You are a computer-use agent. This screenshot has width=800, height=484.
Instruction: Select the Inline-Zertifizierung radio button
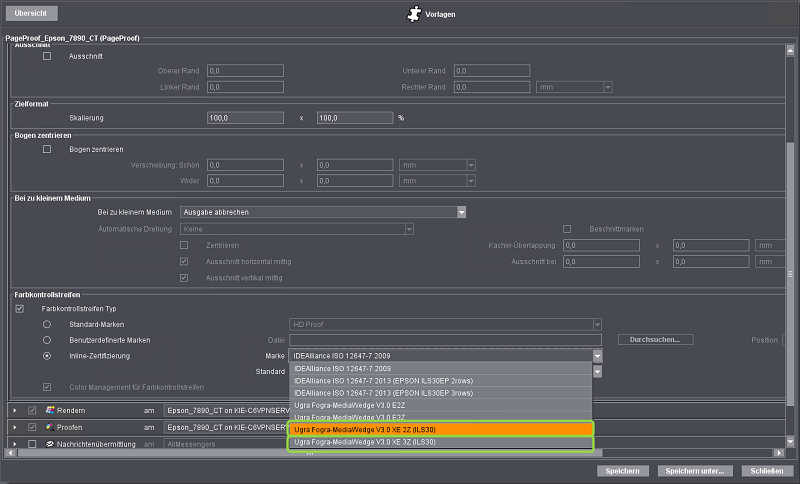coord(47,356)
